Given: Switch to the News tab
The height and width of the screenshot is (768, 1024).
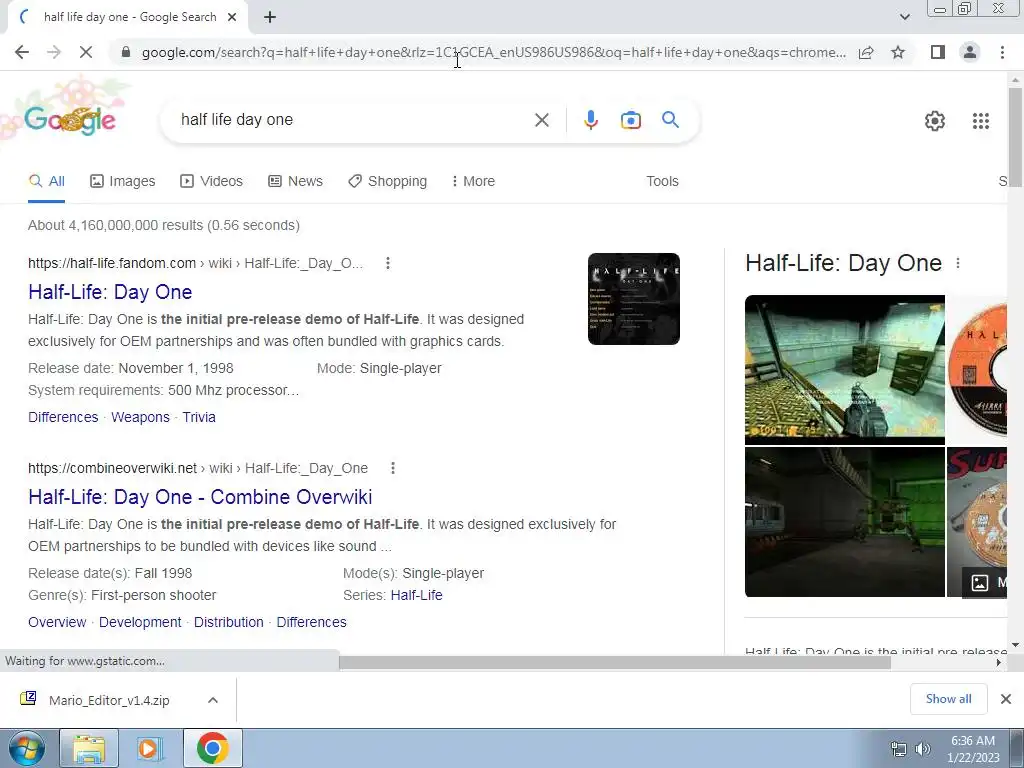Looking at the screenshot, I should pos(296,182).
